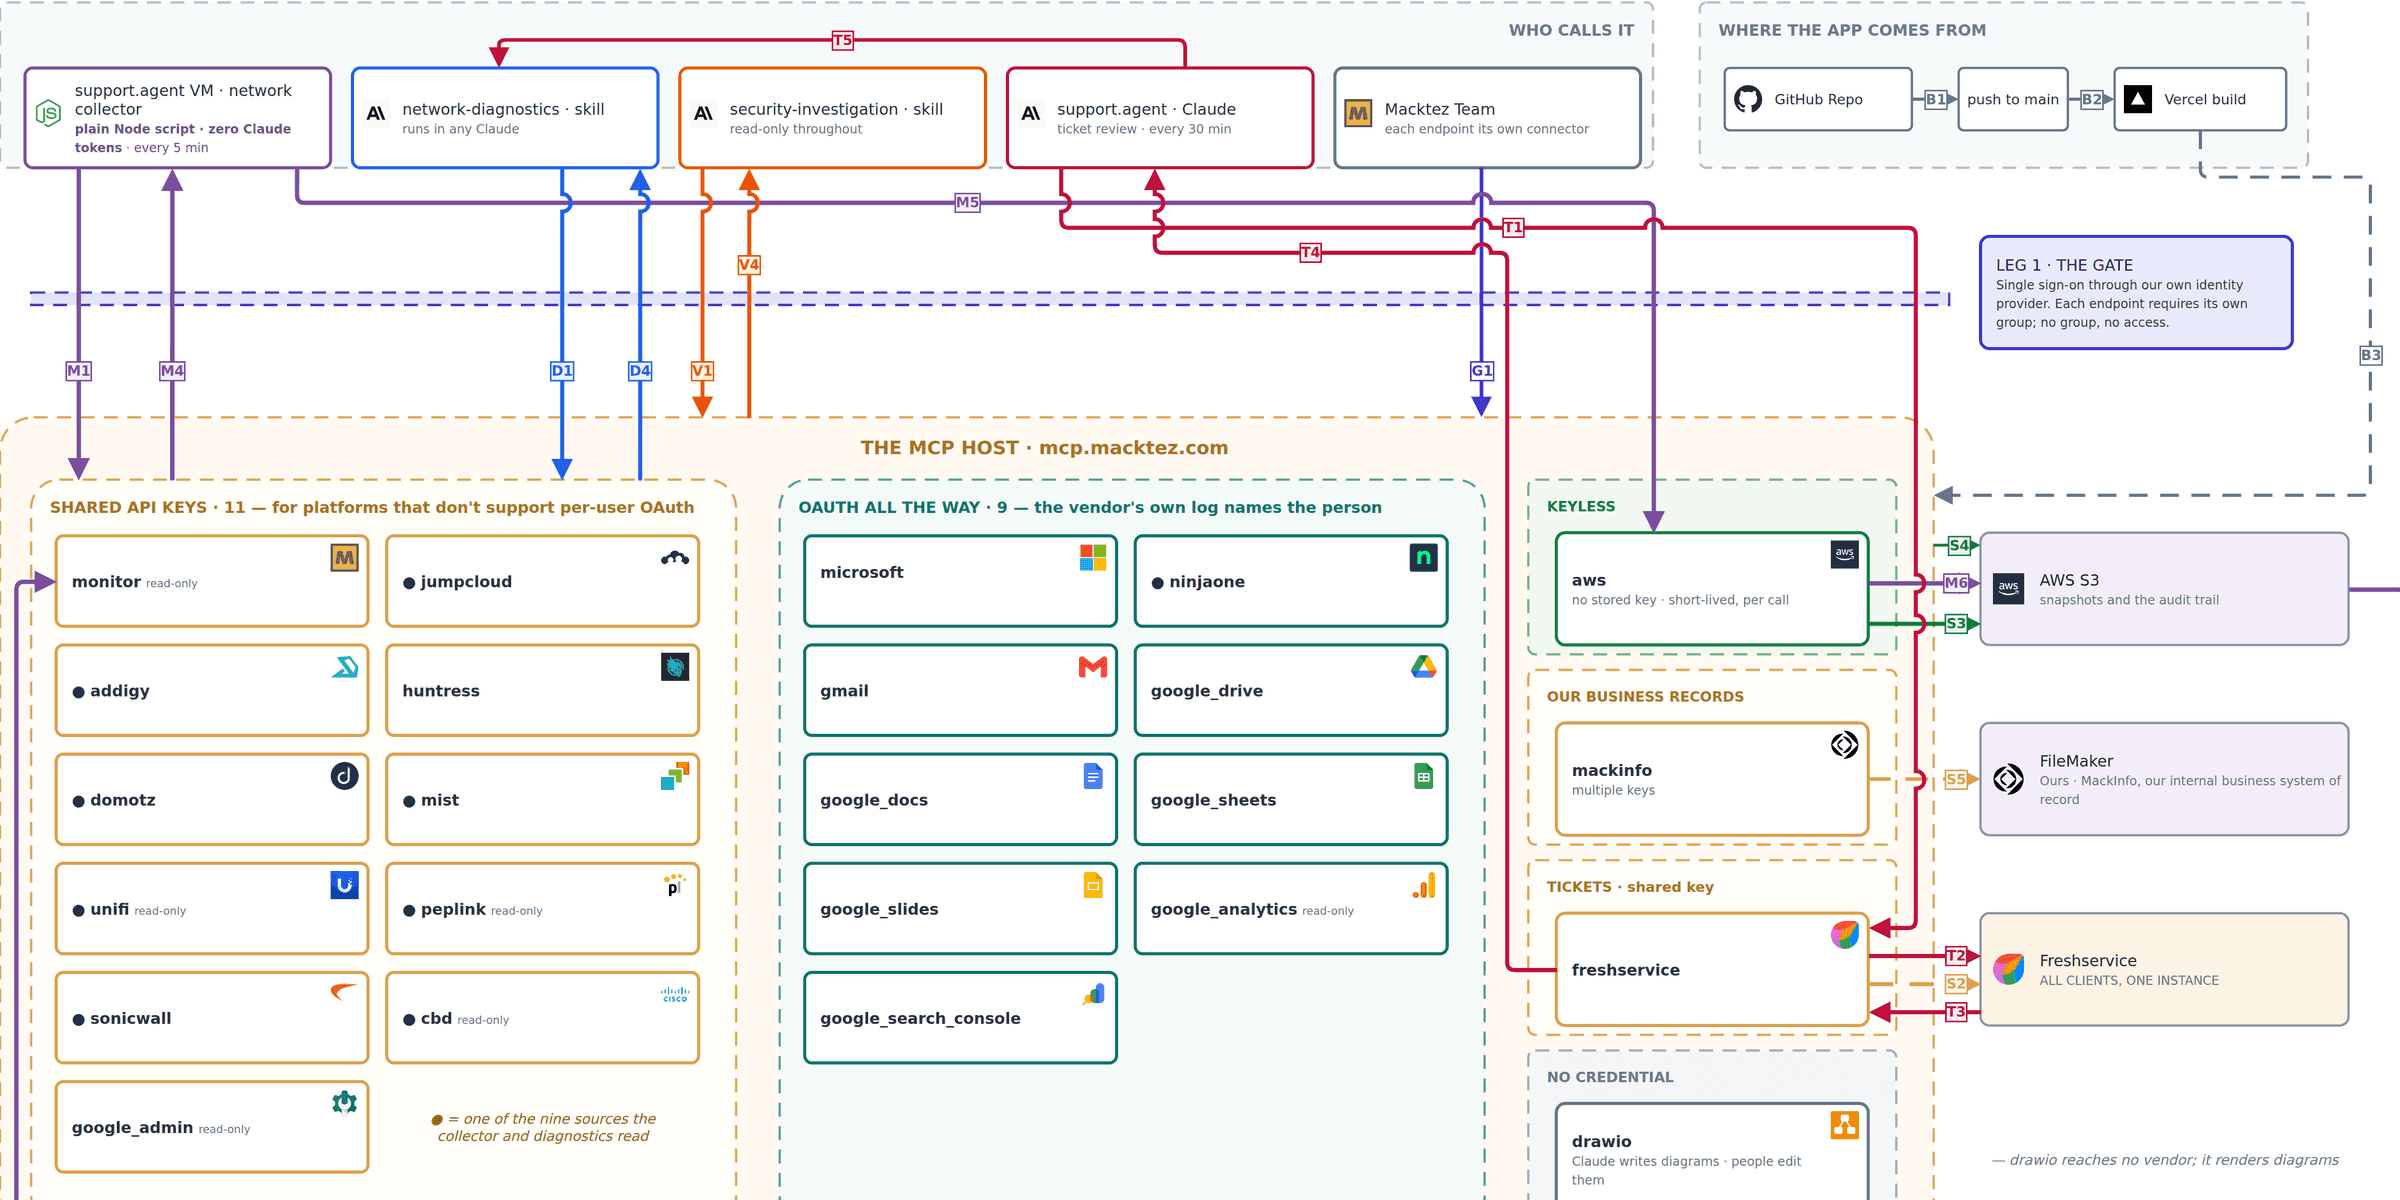The width and height of the screenshot is (2400, 1200).
Task: Click the T4 edge label
Action: coord(1310,252)
